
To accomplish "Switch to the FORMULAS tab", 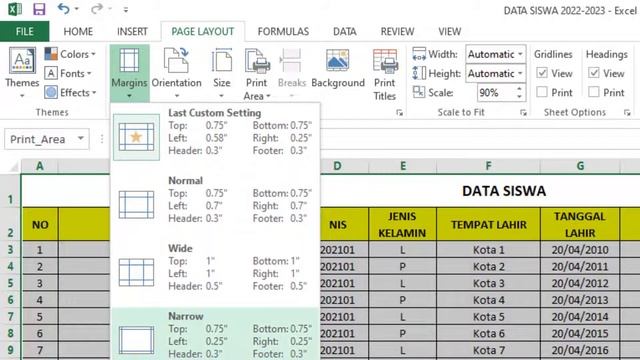I will pyautogui.click(x=283, y=31).
